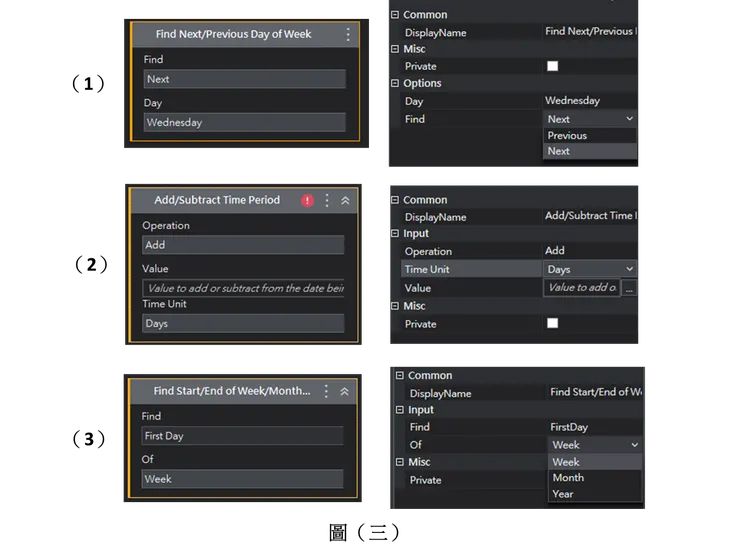This screenshot has width=740, height=556.
Task: Collapse Input section in second properties panel
Action: (x=395, y=233)
